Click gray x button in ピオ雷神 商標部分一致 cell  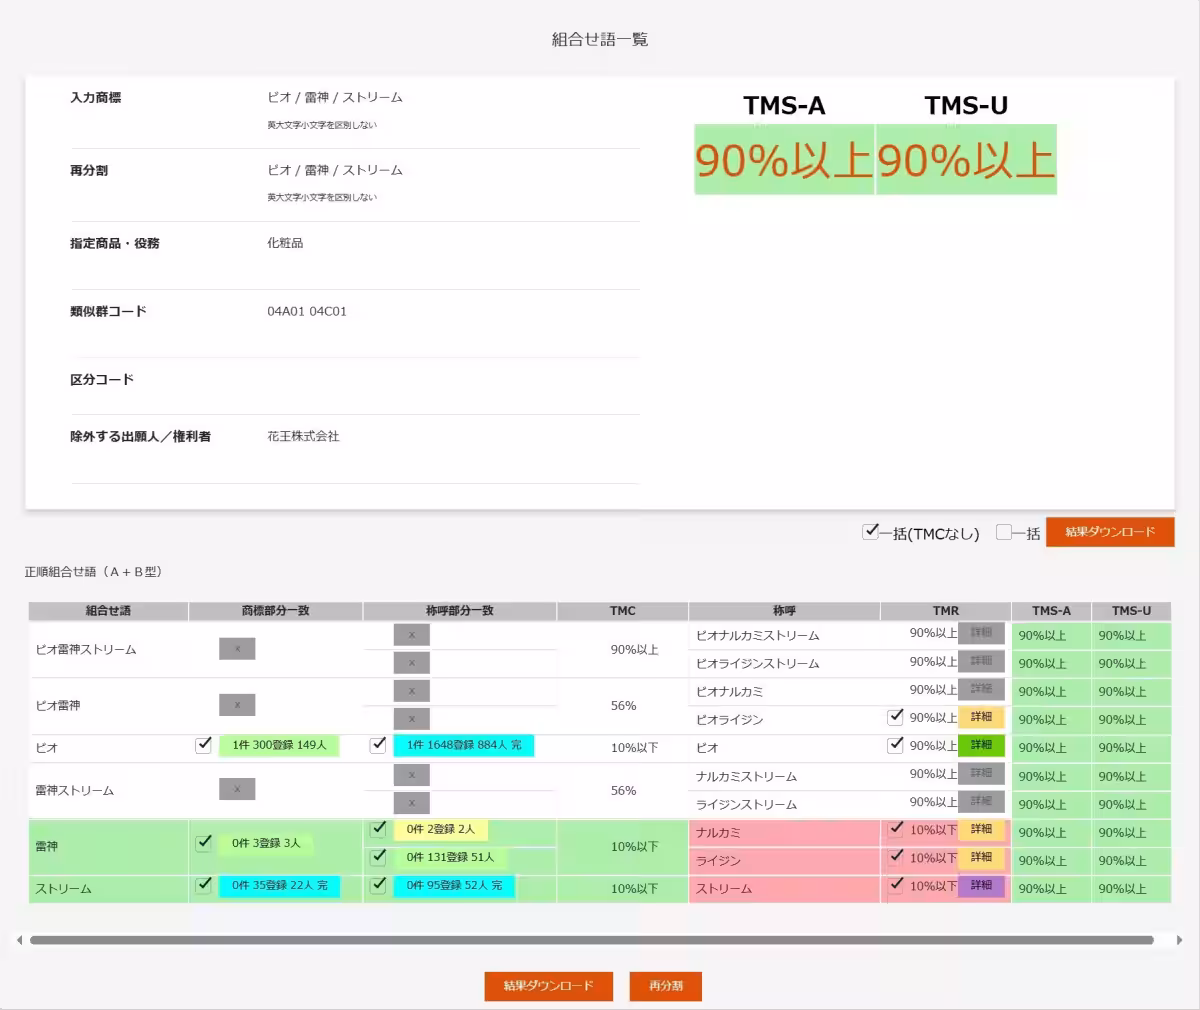coord(237,705)
